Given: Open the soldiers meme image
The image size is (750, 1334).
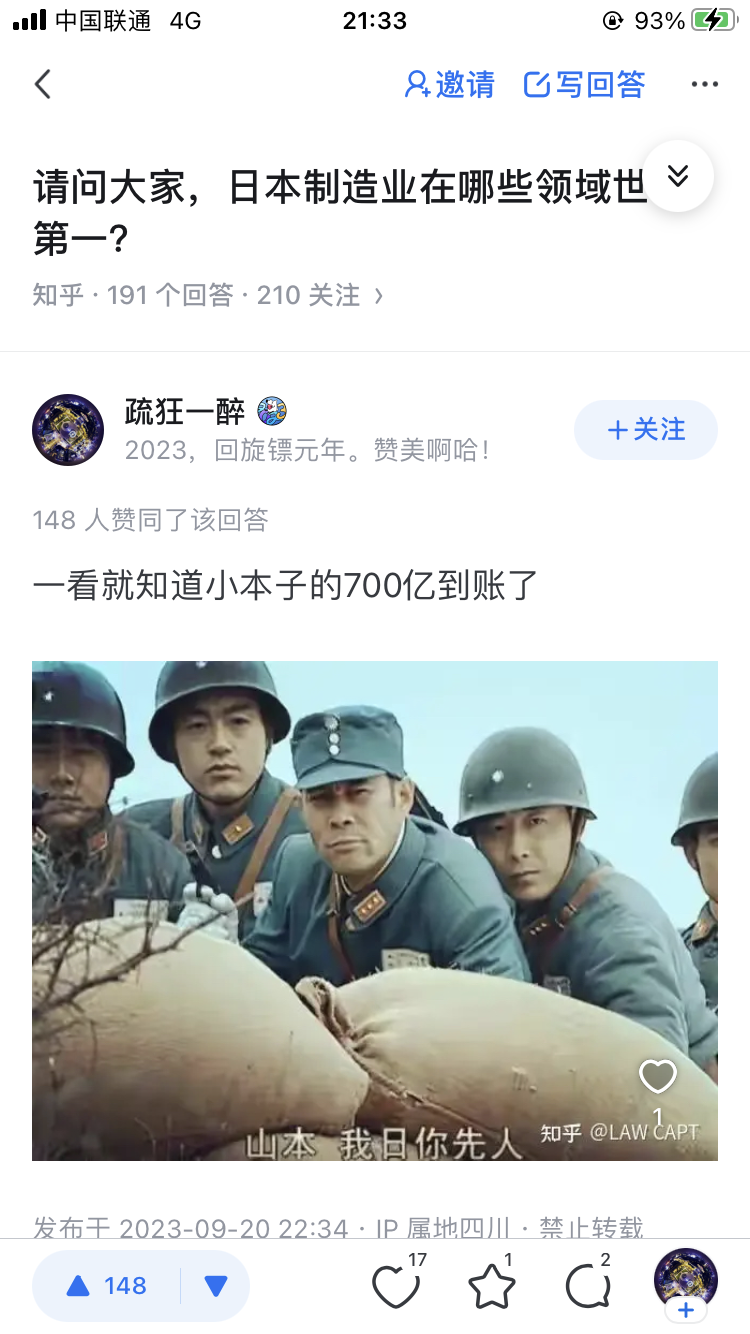Looking at the screenshot, I should tap(375, 910).
